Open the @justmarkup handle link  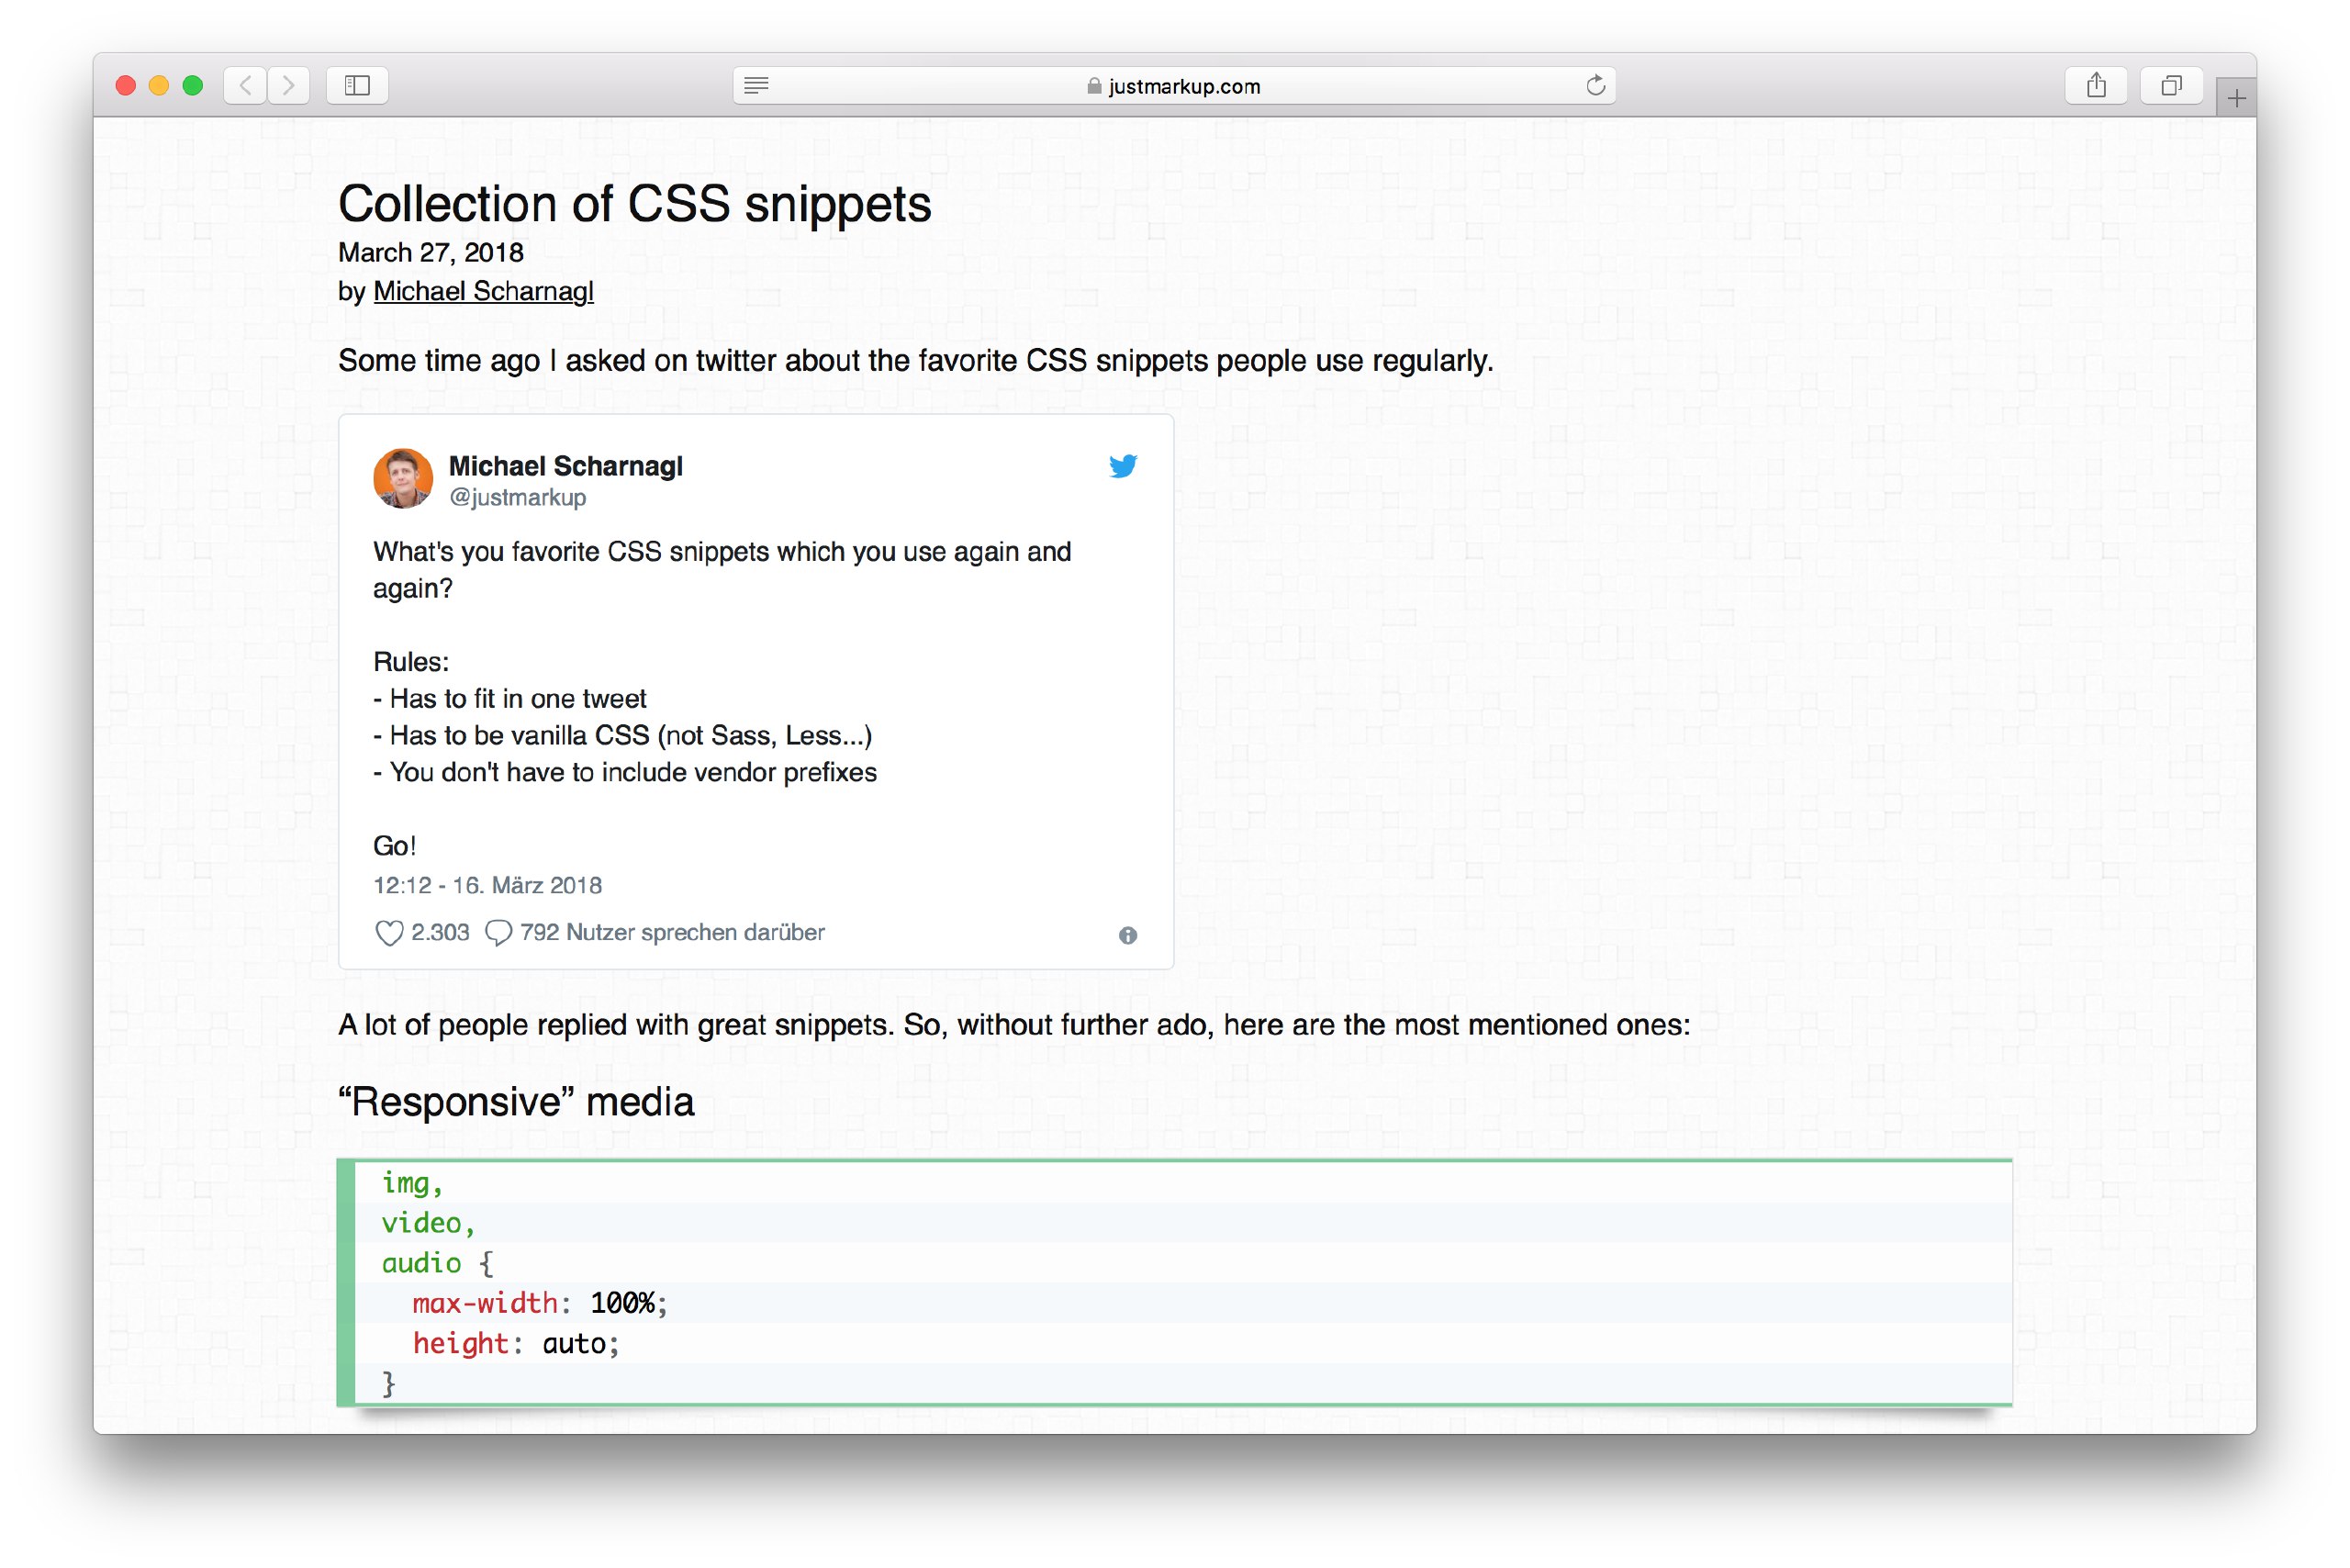pyautogui.click(x=517, y=497)
